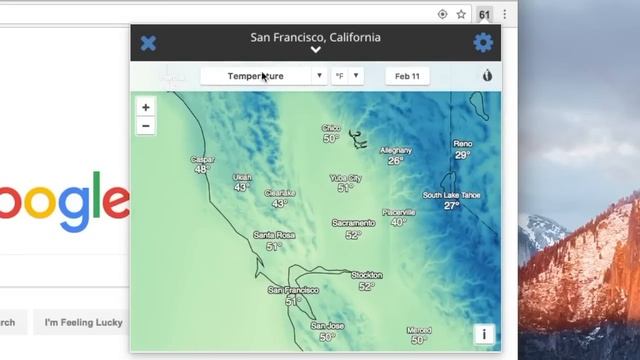This screenshot has height=360, width=640.
Task: Click San Francisco 51° map label
Action: 293,296
